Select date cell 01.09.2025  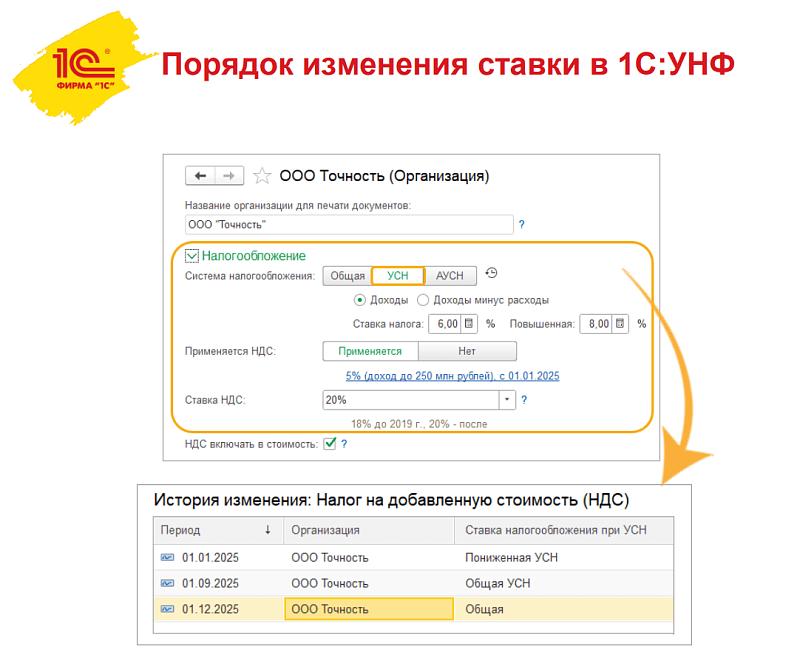tap(210, 583)
